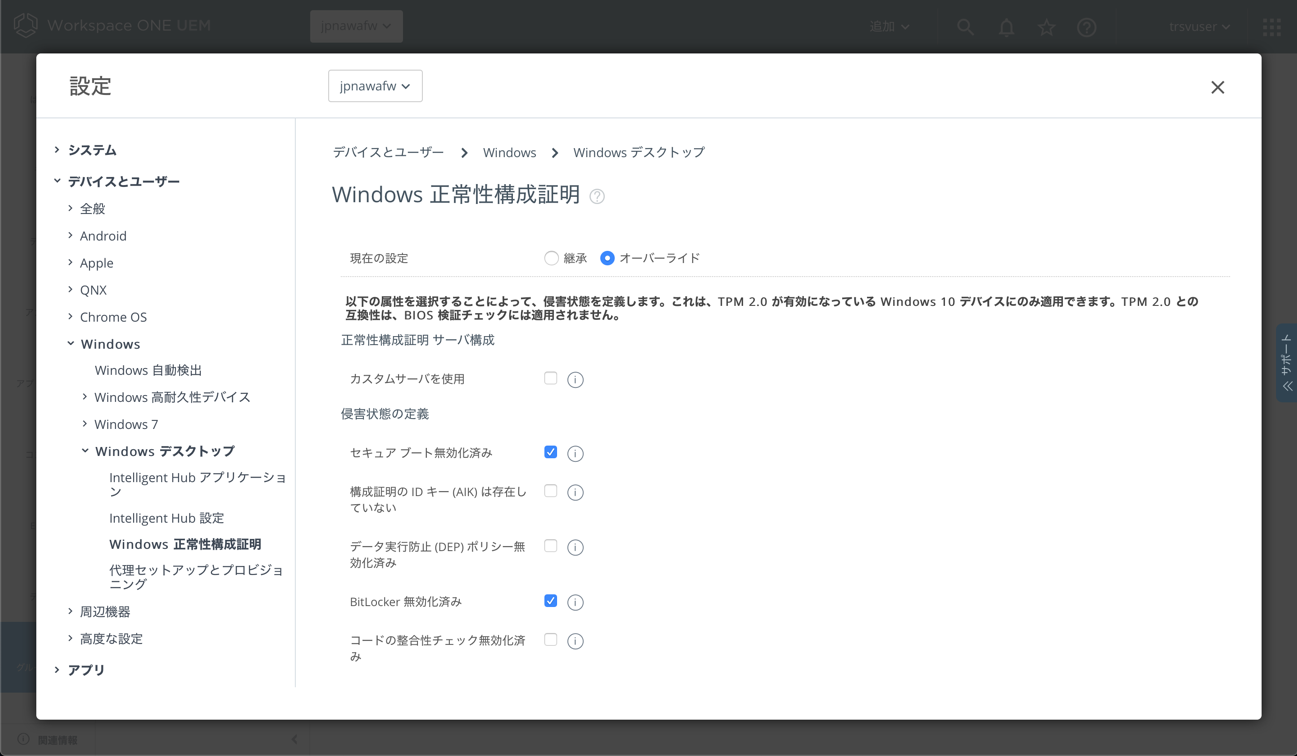Expand the Chrome OS tree node
1297x756 pixels.
(x=70, y=316)
